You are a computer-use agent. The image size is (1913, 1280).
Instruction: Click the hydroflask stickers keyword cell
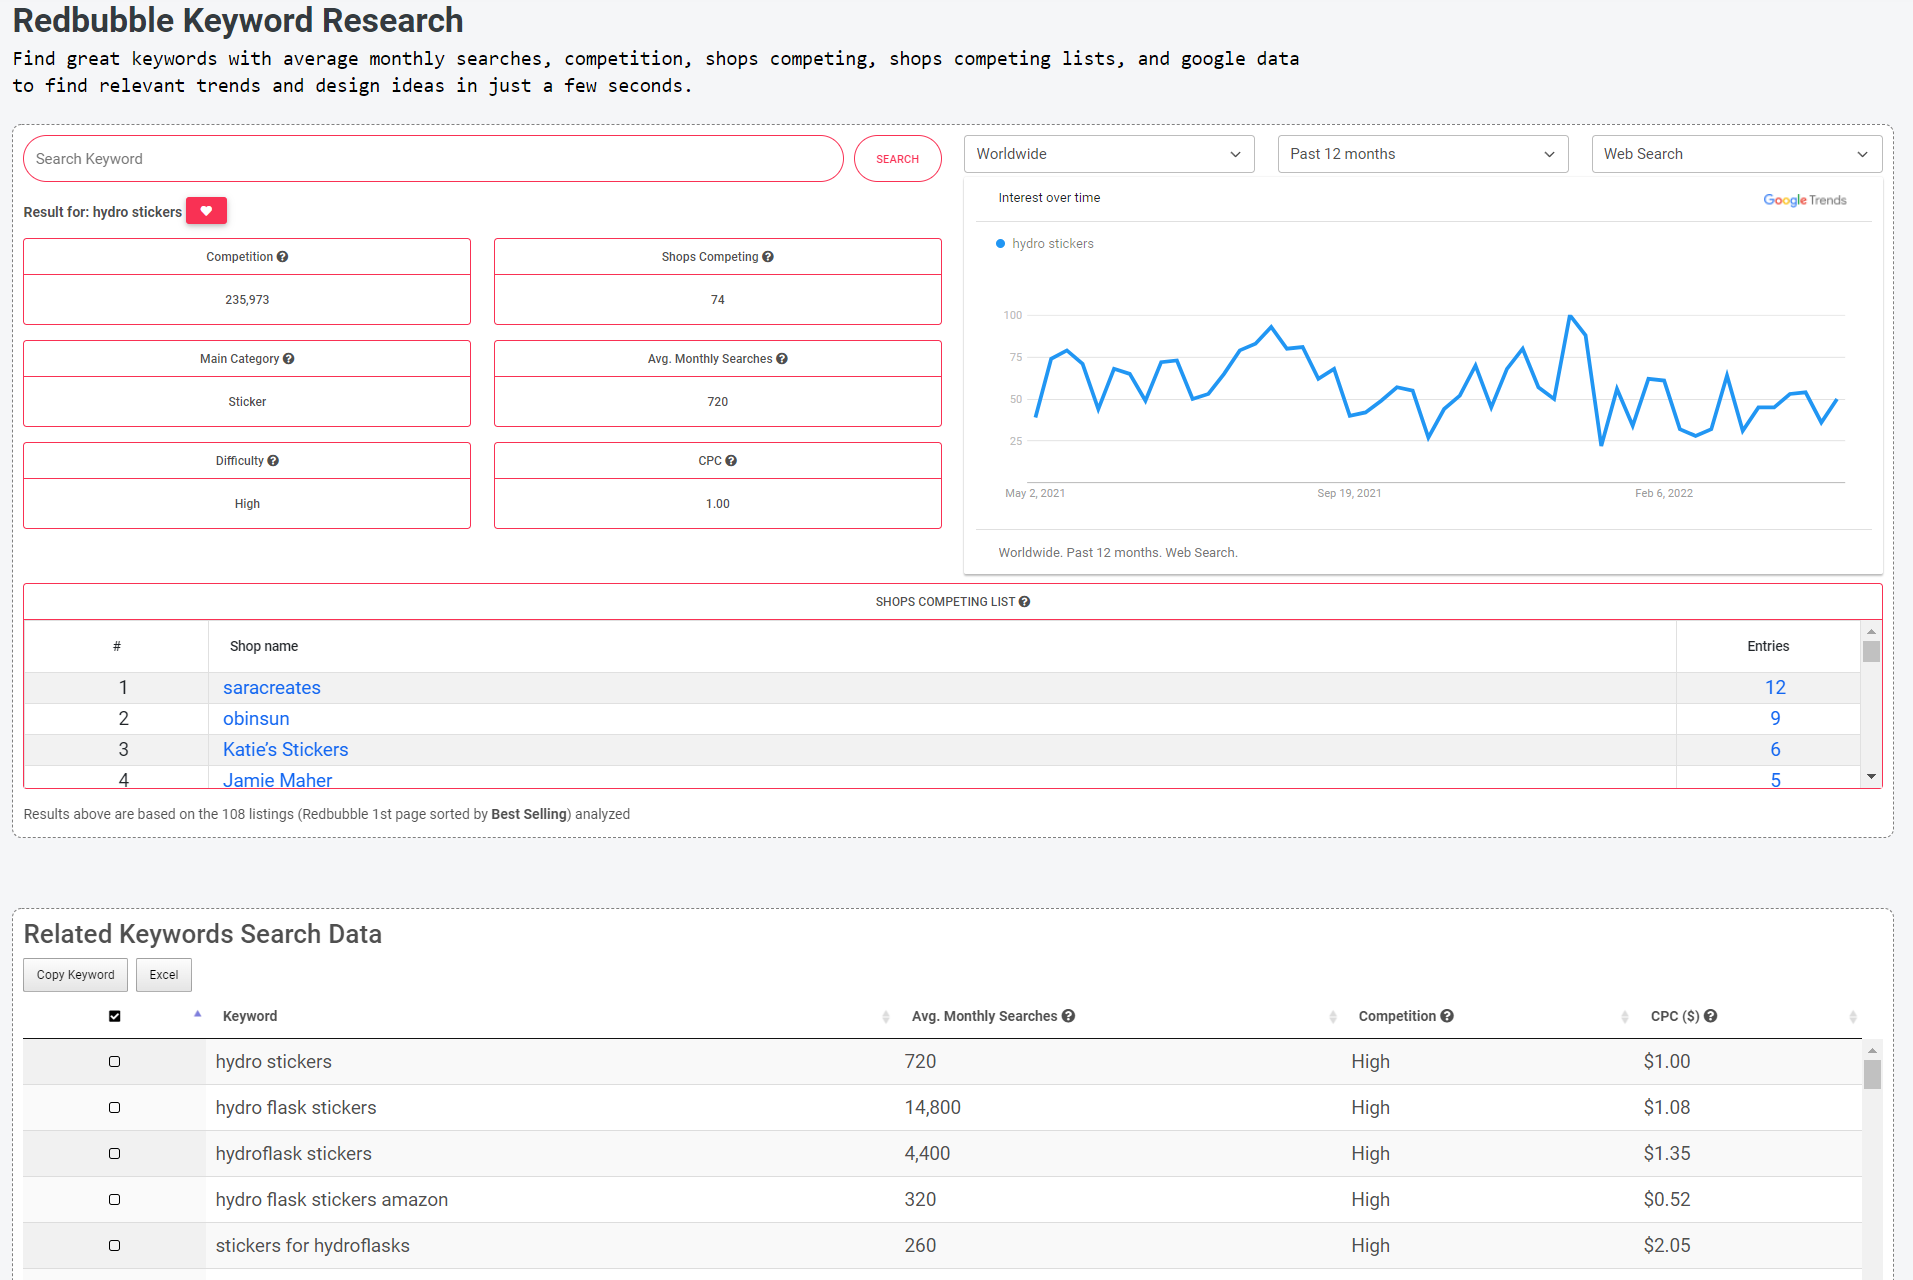coord(294,1154)
